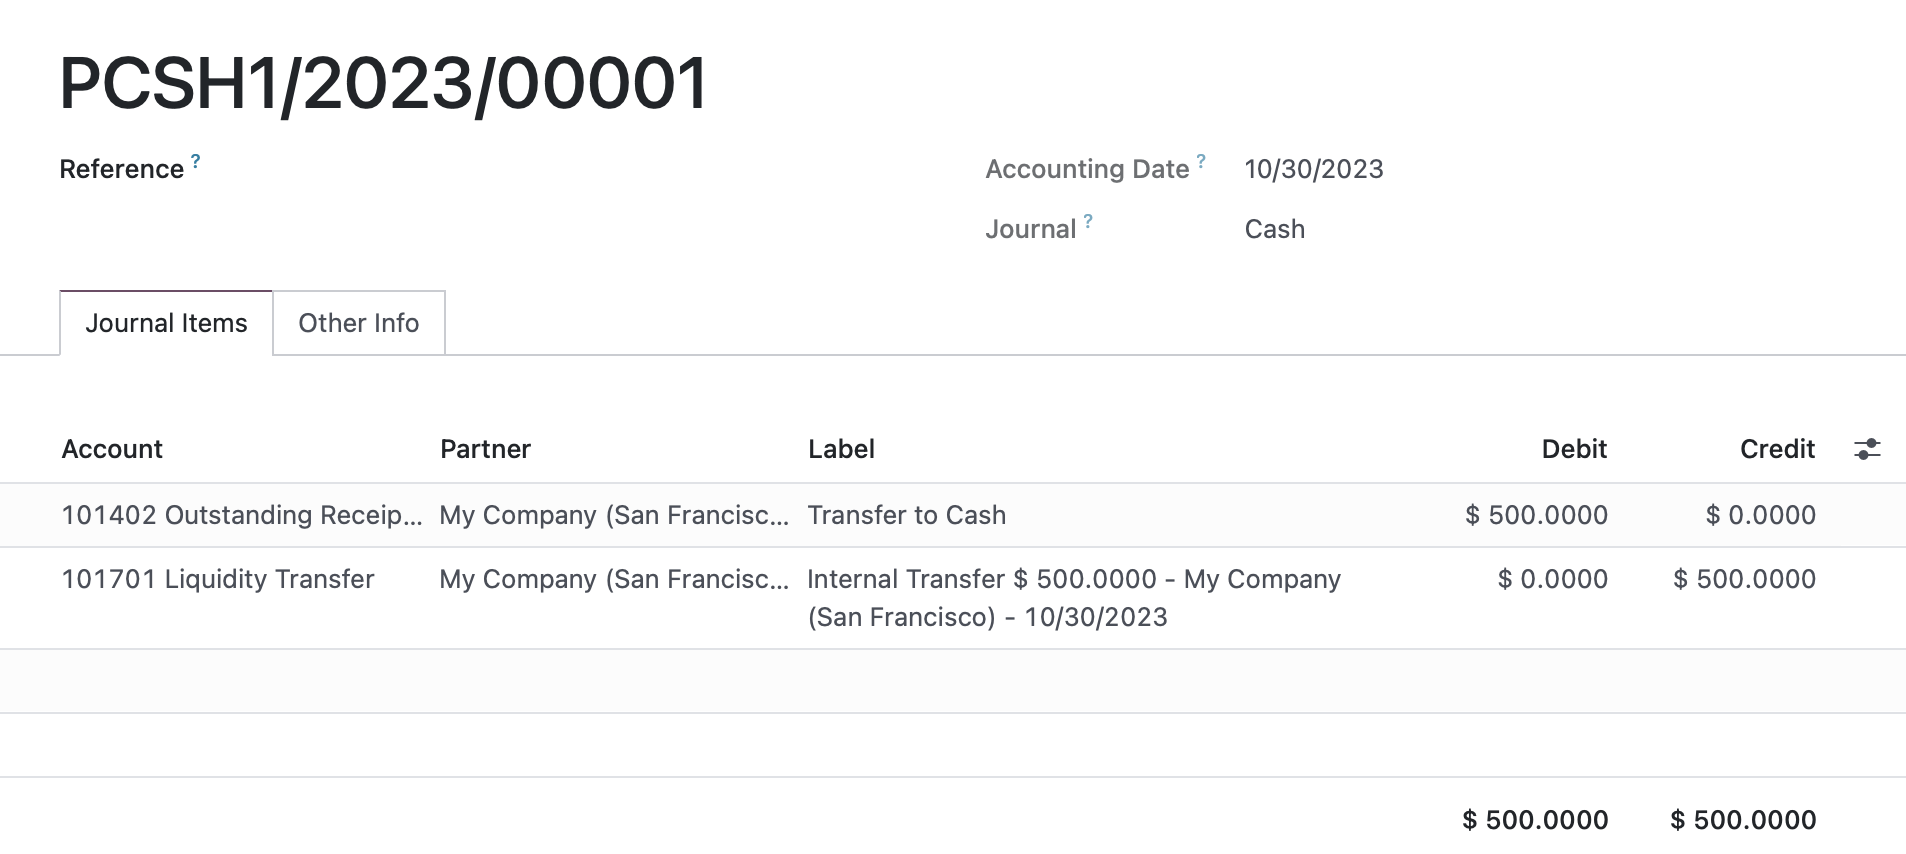Sort by the Debit column header
The width and height of the screenshot is (1906, 854).
point(1574,449)
